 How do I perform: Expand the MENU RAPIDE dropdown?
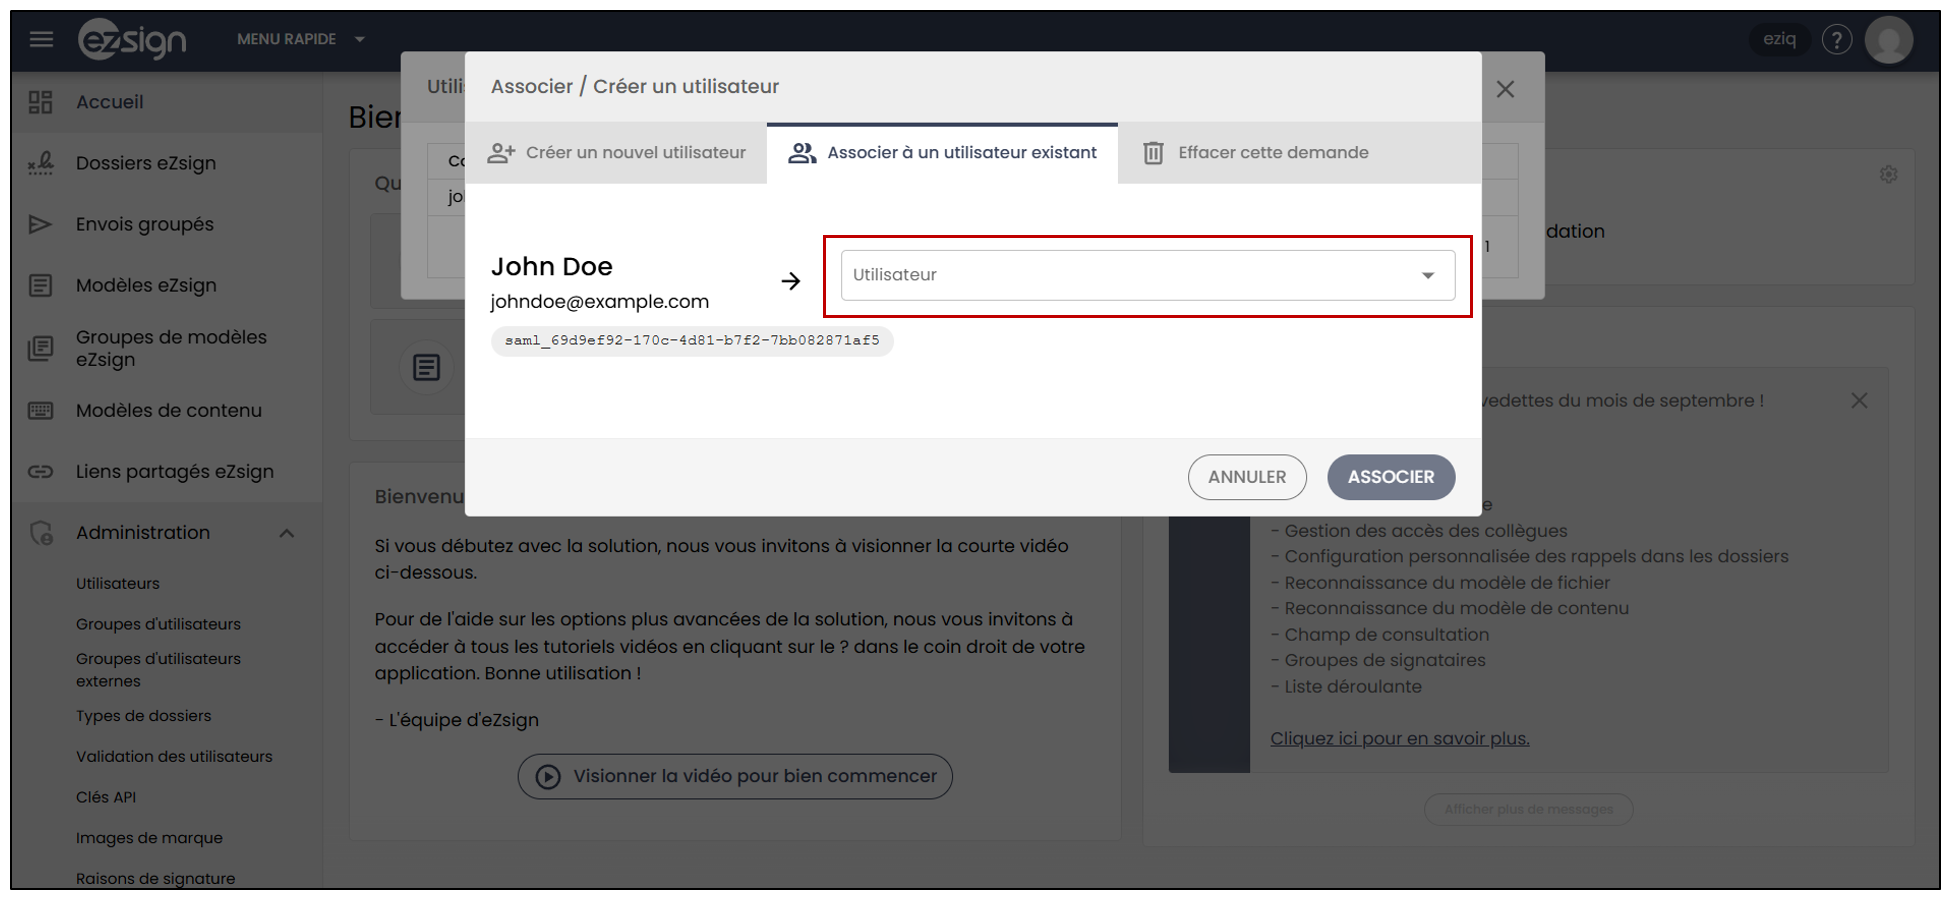point(301,39)
